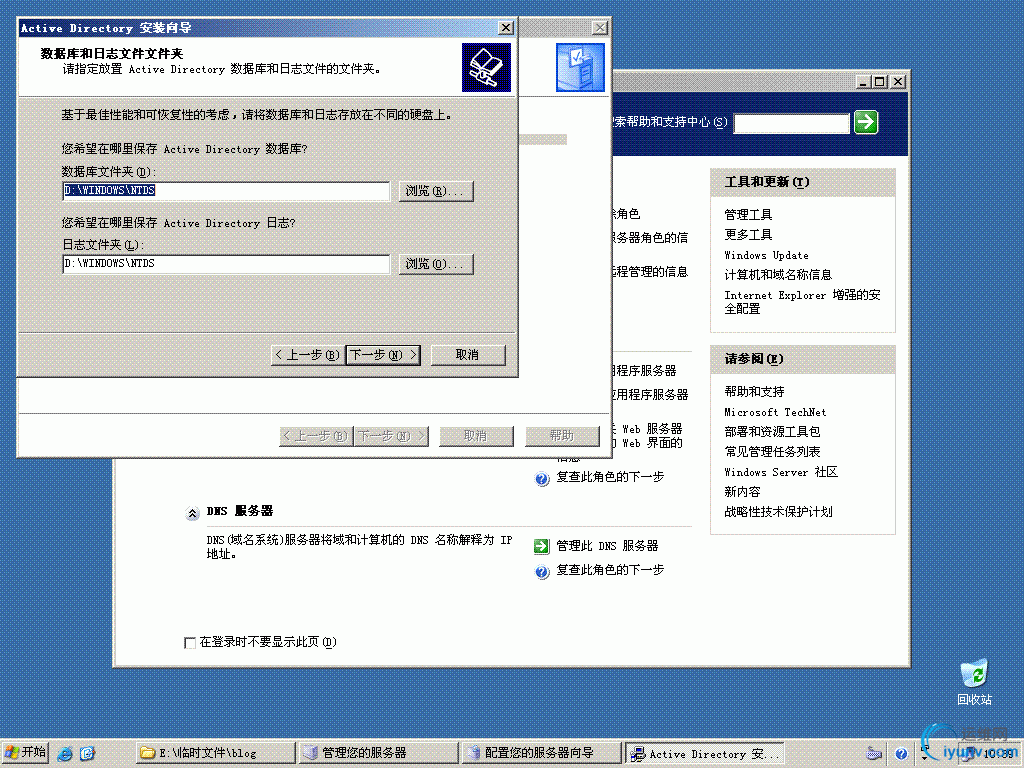Open Internet Explorer 增强的安全配置 link

tap(802, 302)
